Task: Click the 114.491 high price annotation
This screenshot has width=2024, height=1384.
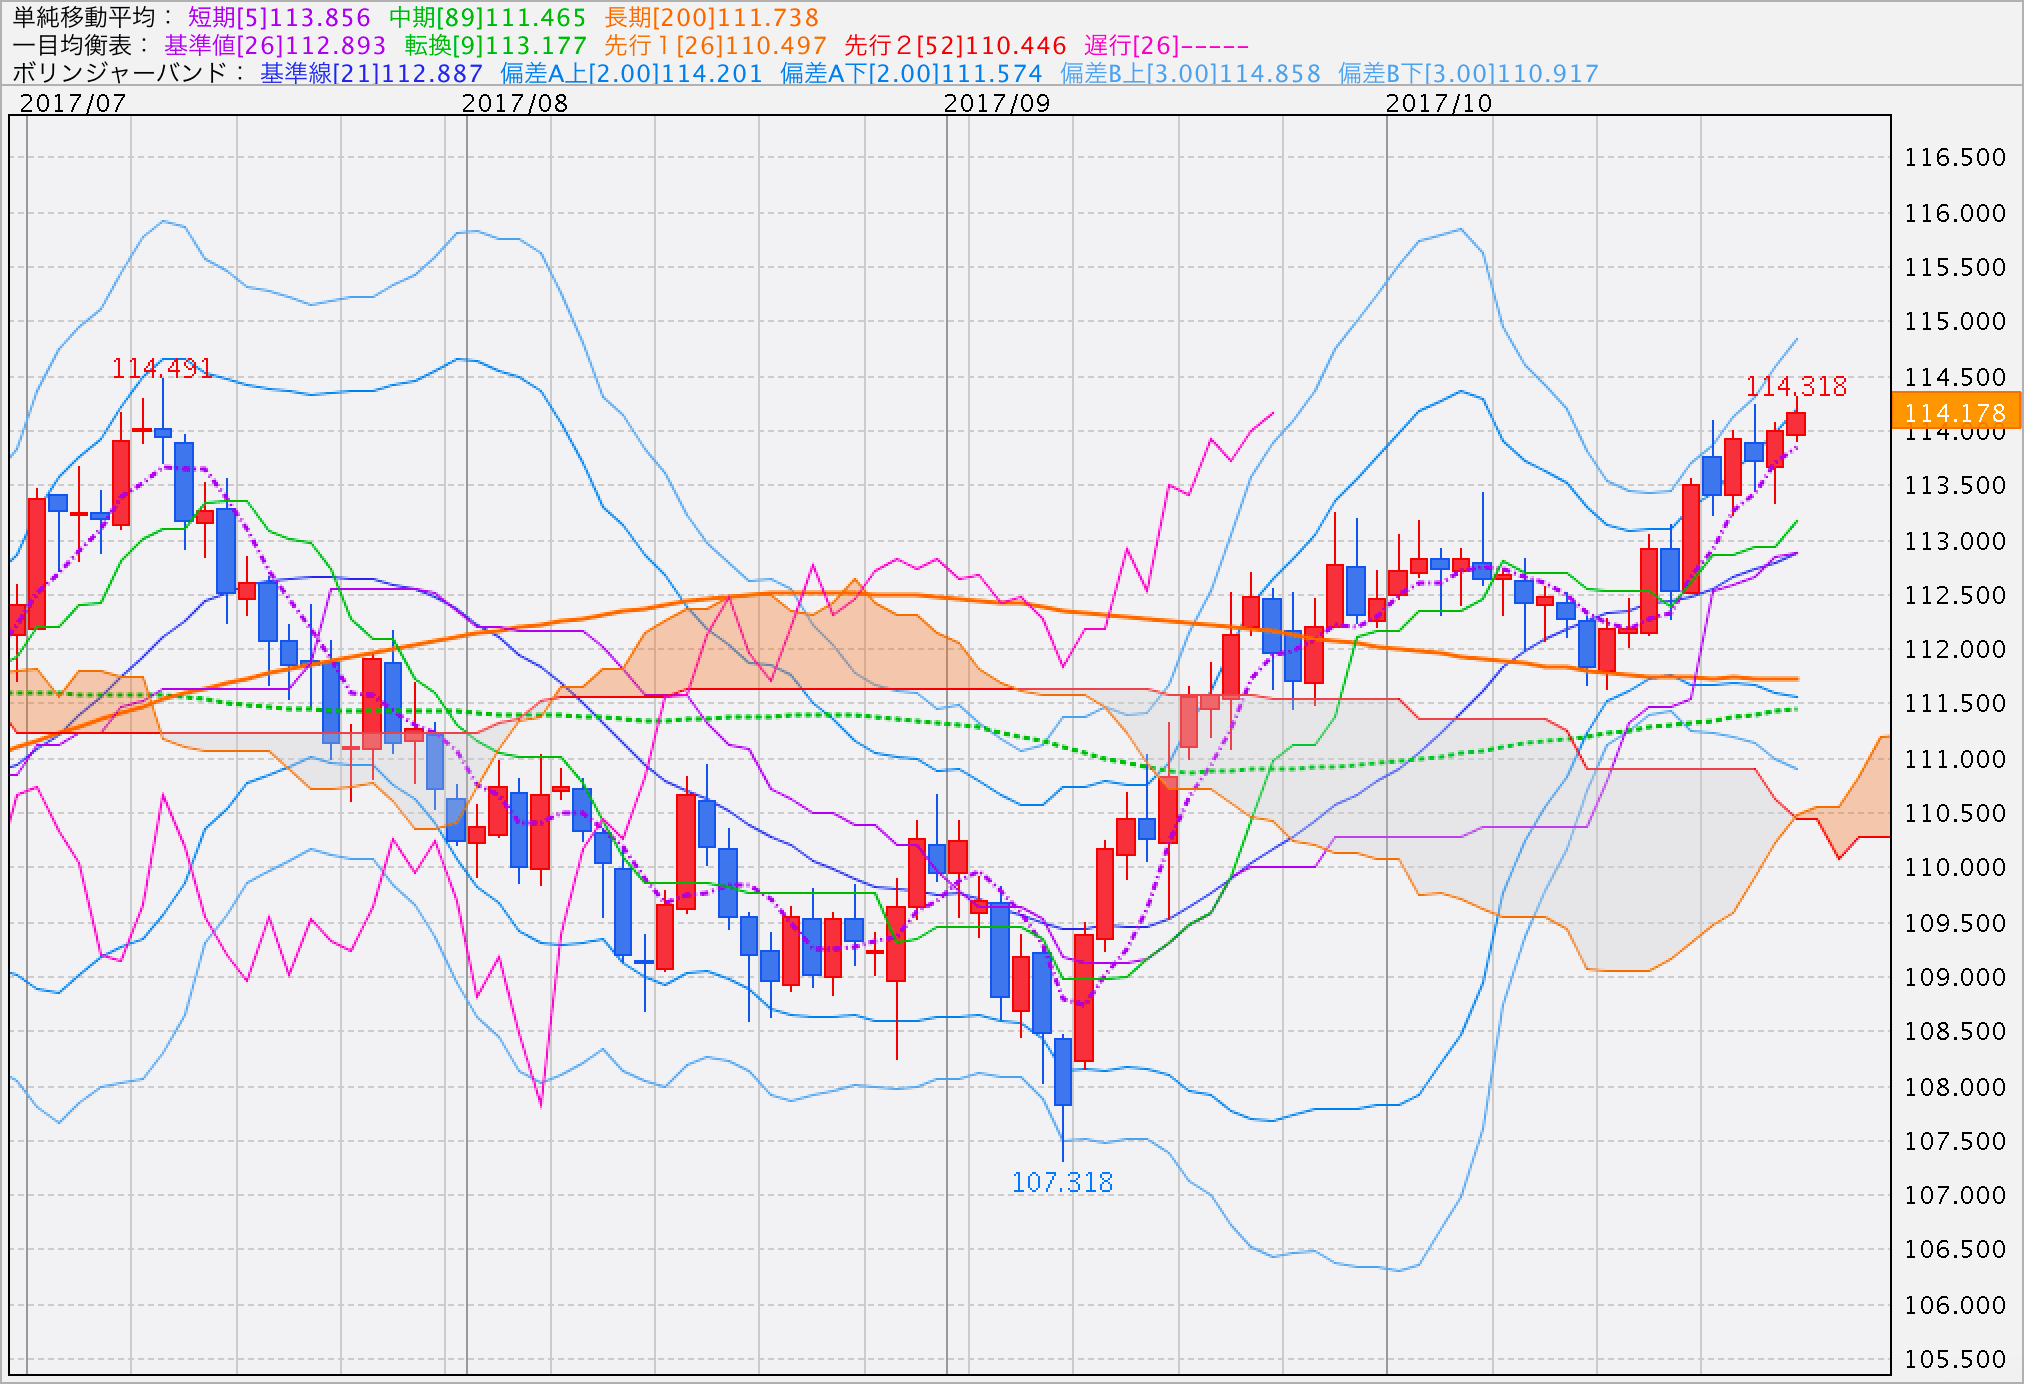Action: click(x=162, y=369)
